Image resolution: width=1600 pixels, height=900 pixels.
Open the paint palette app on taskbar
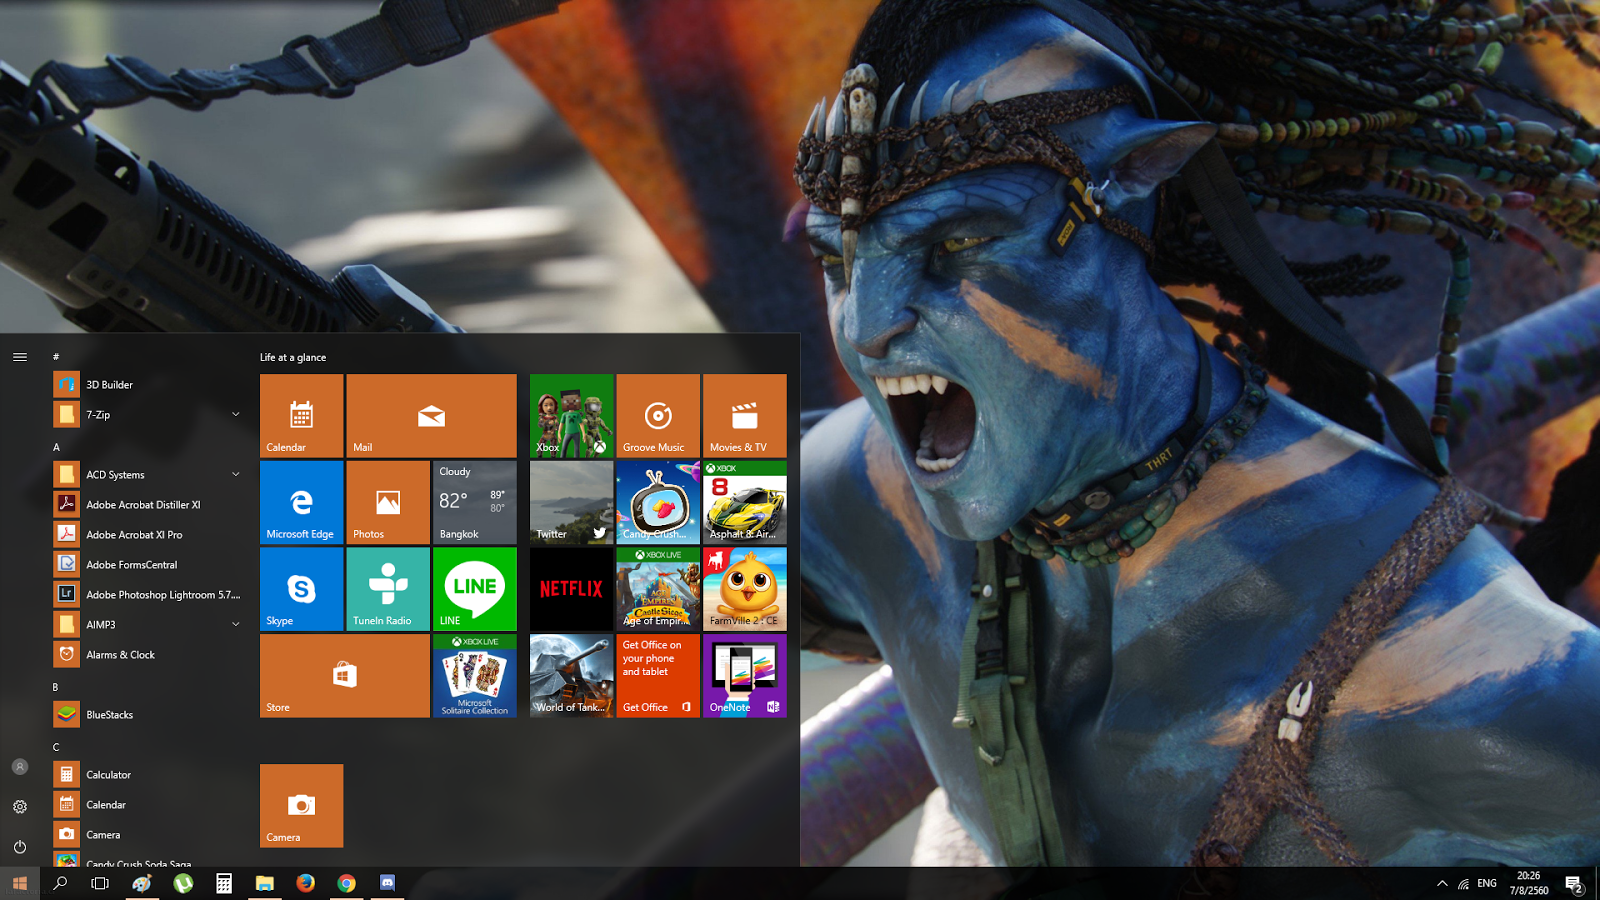[x=142, y=883]
